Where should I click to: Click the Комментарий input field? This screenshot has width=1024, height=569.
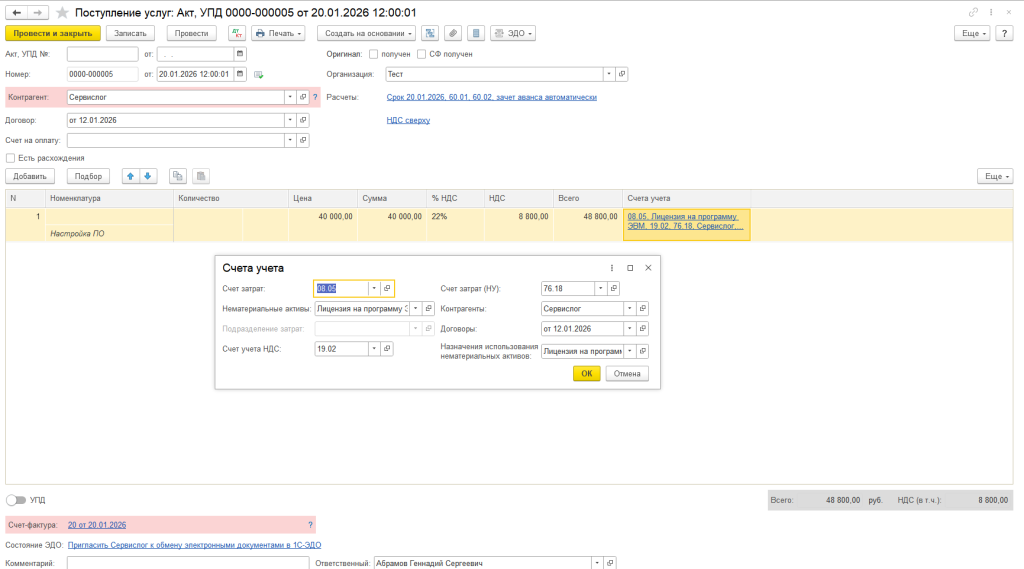pos(188,563)
